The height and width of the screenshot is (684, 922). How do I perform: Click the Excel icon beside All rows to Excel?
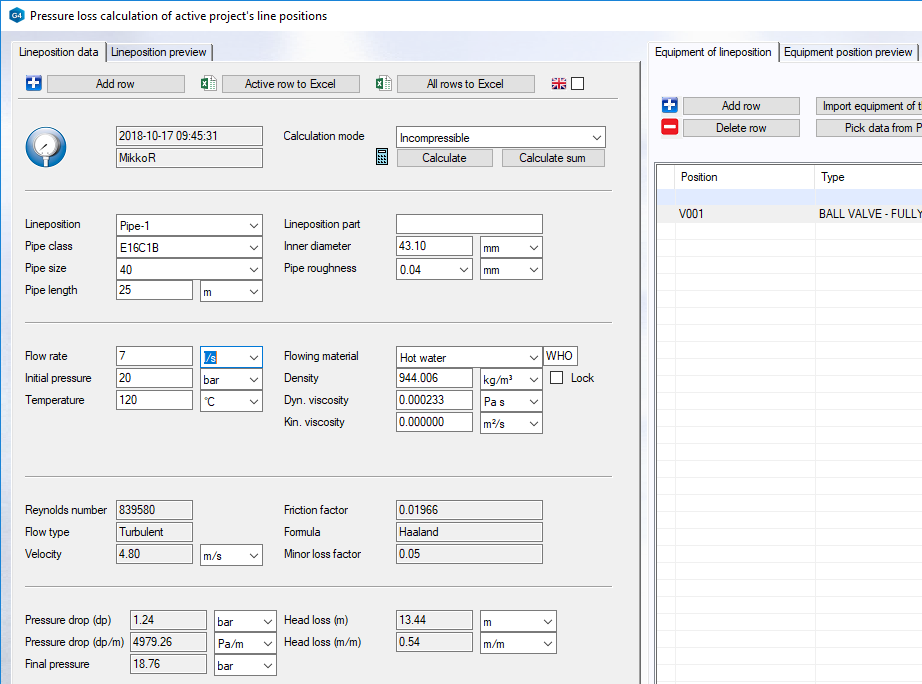tap(384, 84)
